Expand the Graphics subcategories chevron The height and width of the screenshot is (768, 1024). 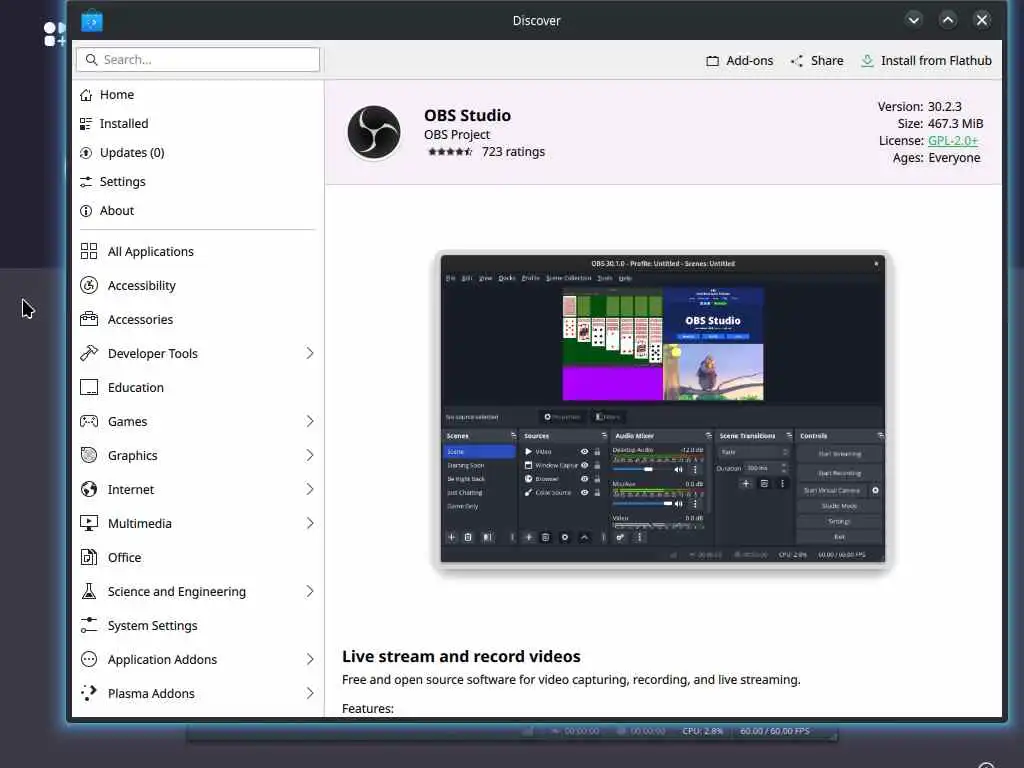point(310,455)
